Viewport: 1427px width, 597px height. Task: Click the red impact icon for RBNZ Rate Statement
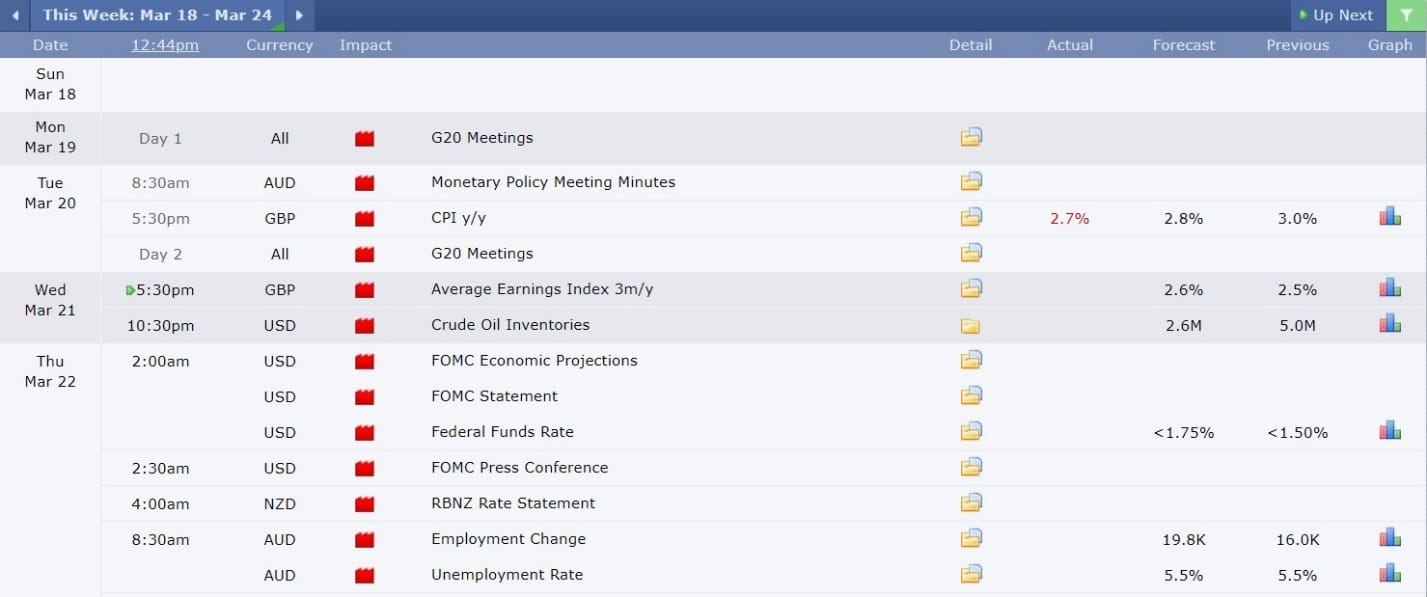pos(364,502)
